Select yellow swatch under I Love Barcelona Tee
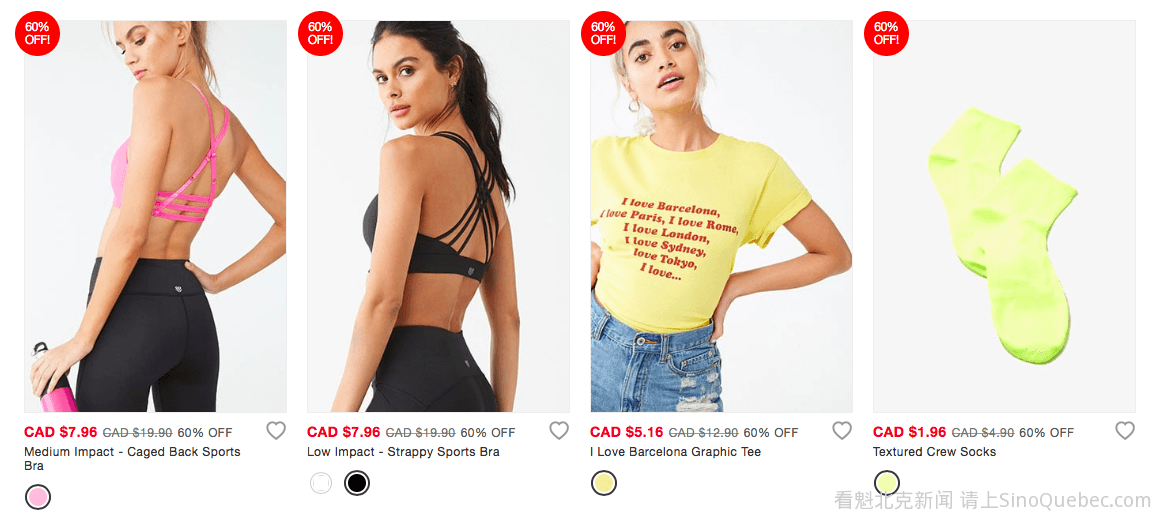This screenshot has width=1155, height=516. click(604, 483)
